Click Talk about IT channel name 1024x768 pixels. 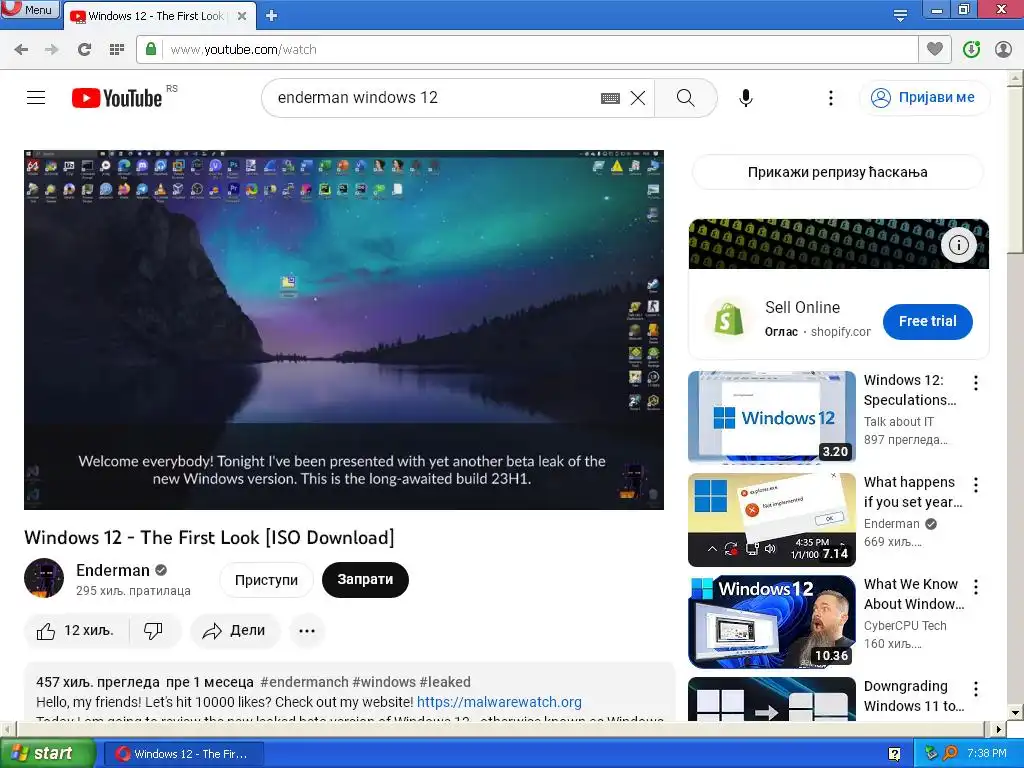pyautogui.click(x=899, y=422)
